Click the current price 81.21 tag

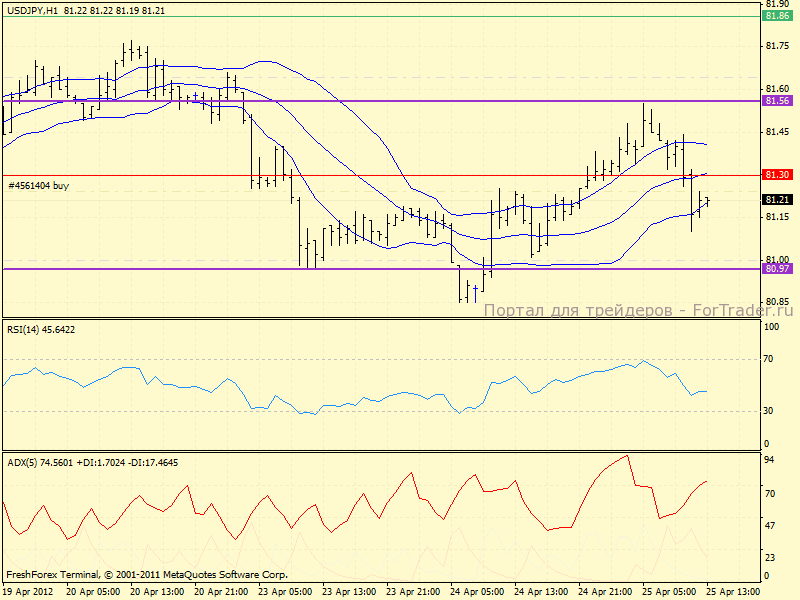click(778, 200)
